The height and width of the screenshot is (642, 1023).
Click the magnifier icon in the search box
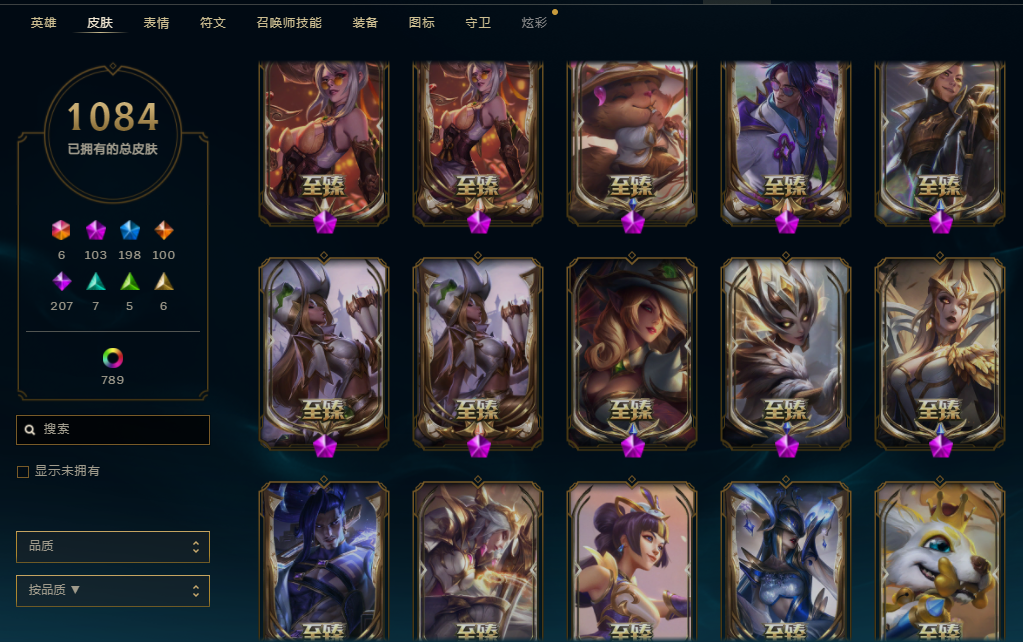29,430
